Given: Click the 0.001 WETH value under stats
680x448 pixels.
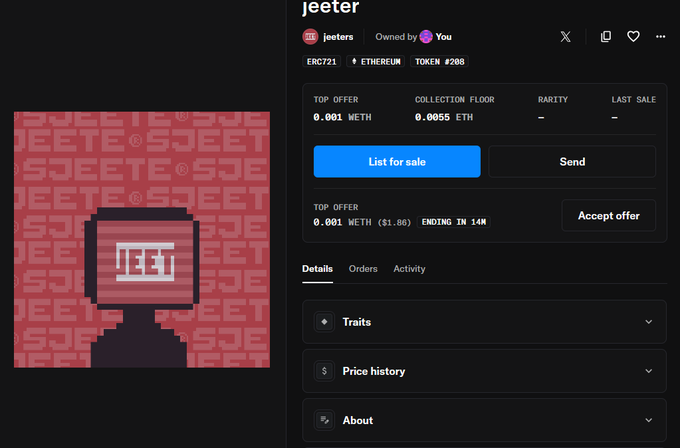Looking at the screenshot, I should [x=342, y=118].
